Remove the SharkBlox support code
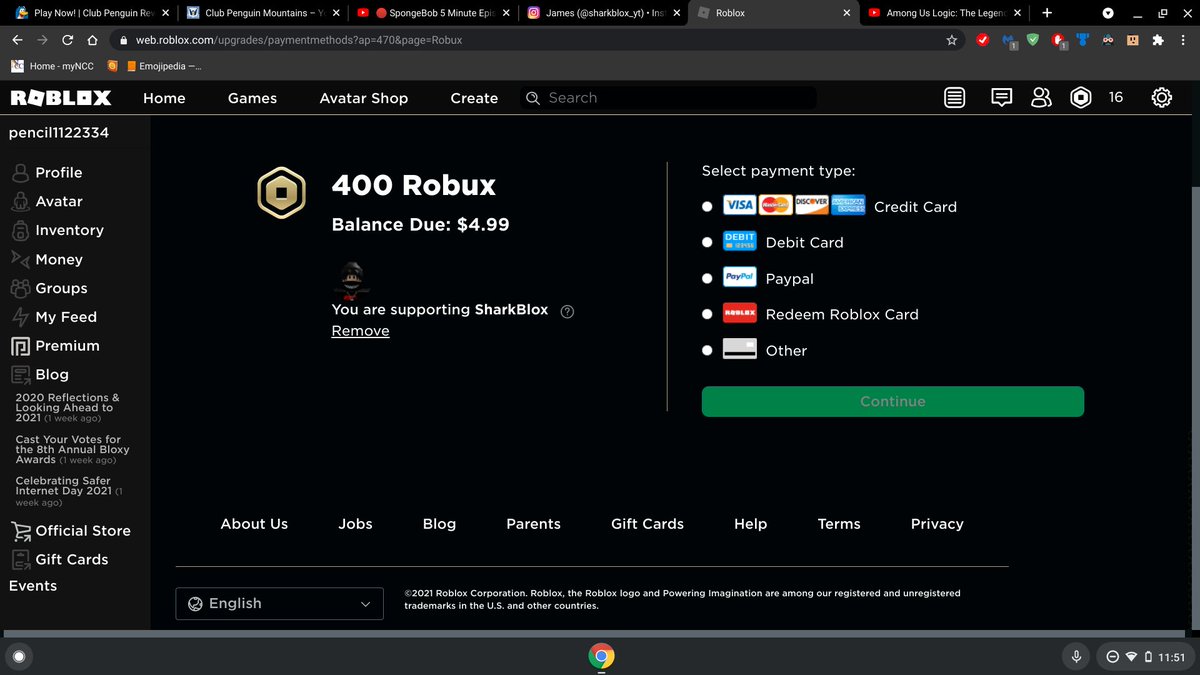This screenshot has width=1200, height=675. coord(360,331)
